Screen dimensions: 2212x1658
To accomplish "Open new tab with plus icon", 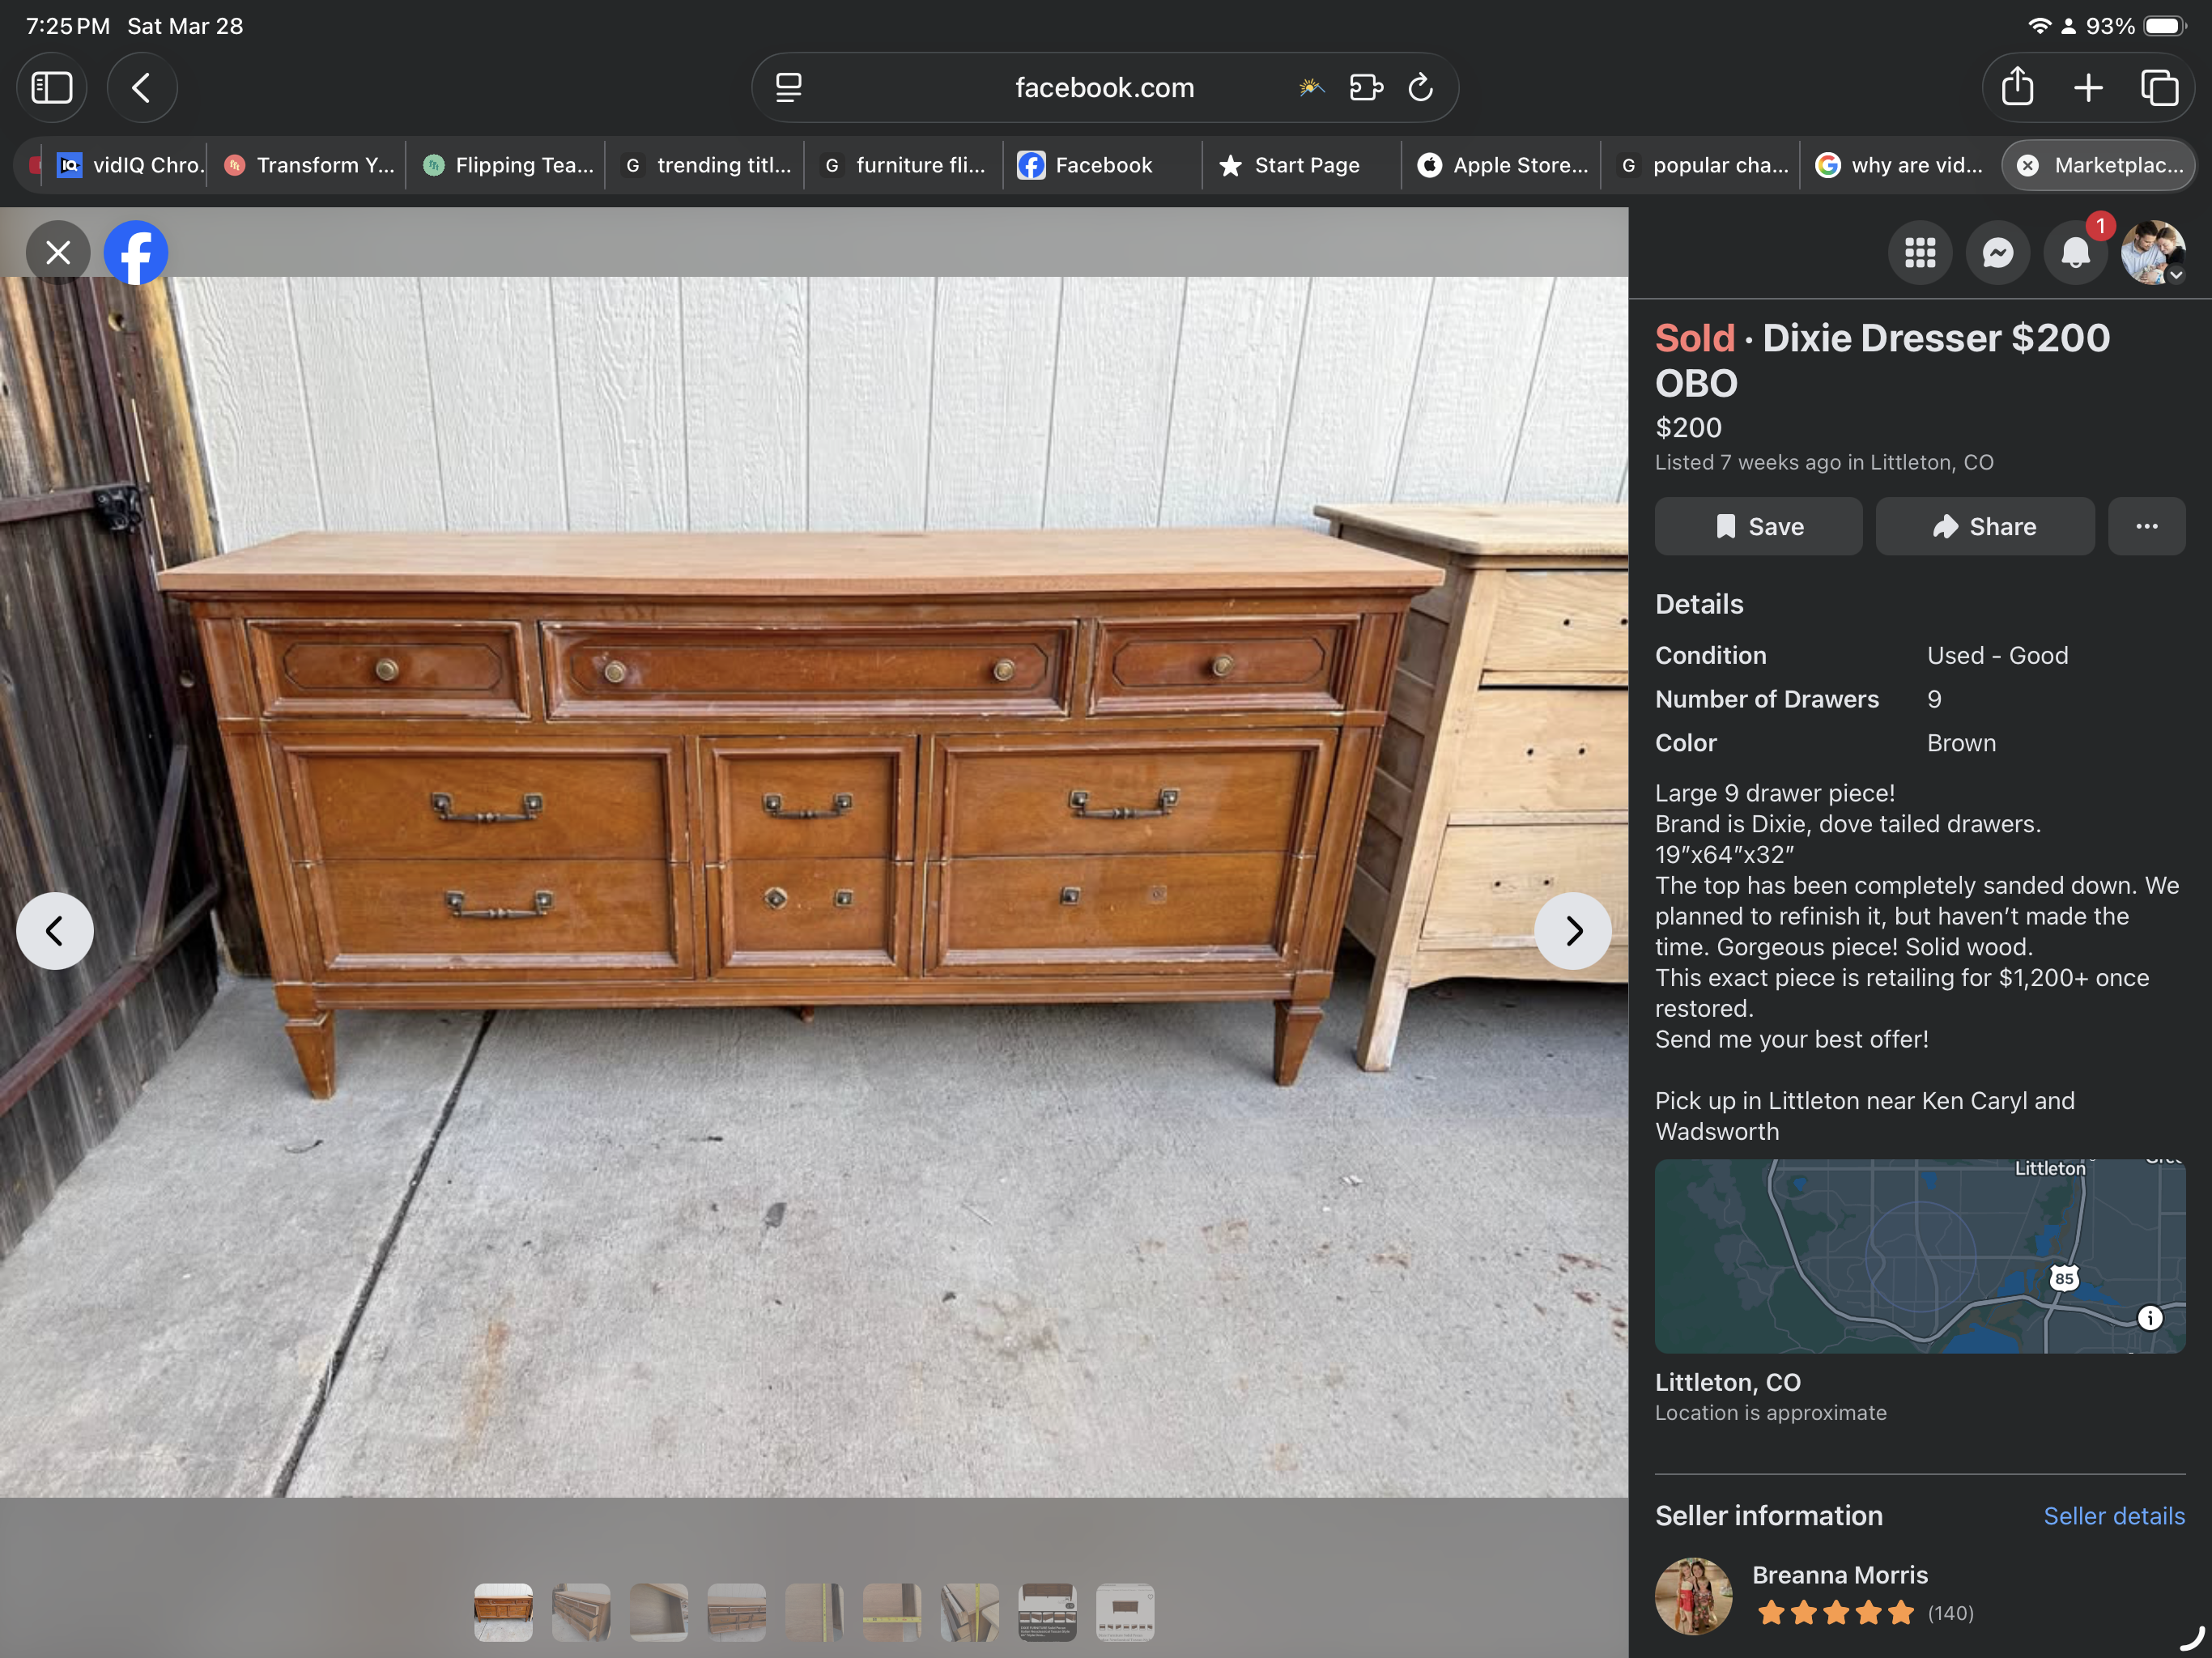I will point(2088,88).
